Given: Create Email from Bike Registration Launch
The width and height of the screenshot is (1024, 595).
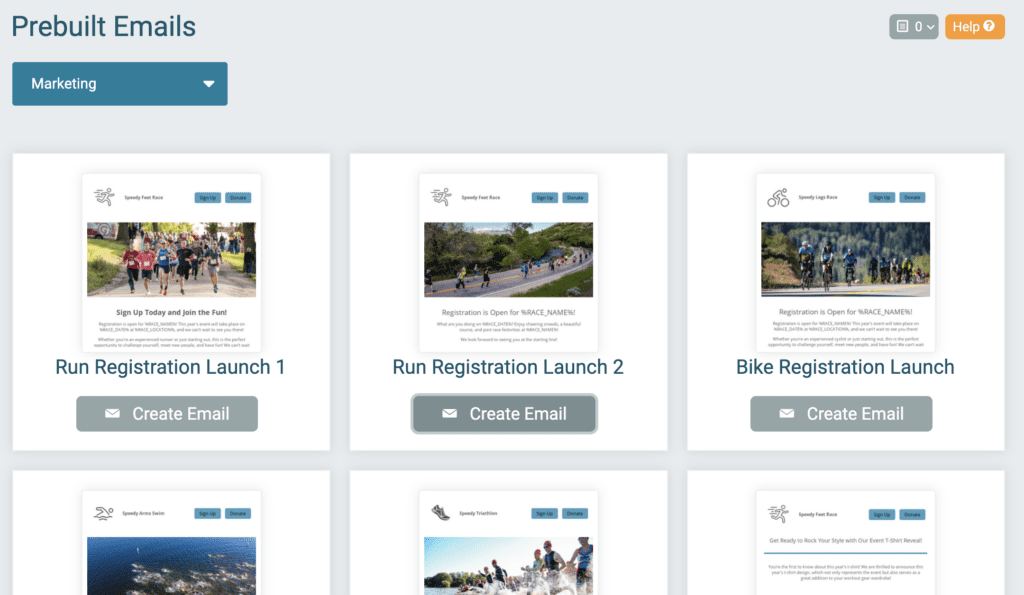Looking at the screenshot, I should coord(841,413).
